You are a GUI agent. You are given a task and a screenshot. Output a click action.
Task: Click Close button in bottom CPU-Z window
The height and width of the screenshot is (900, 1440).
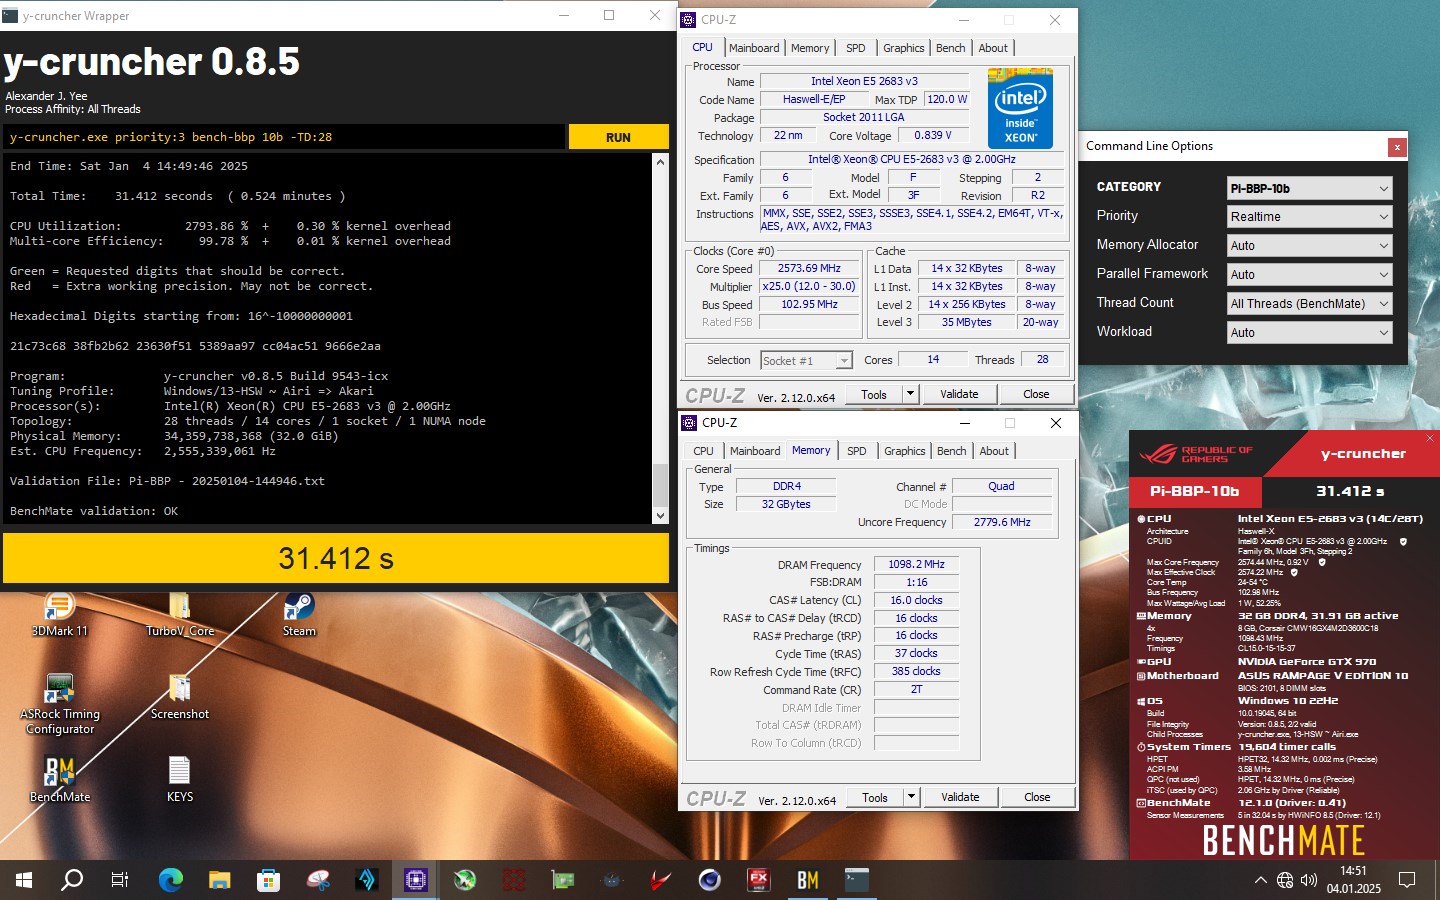pyautogui.click(x=1037, y=797)
